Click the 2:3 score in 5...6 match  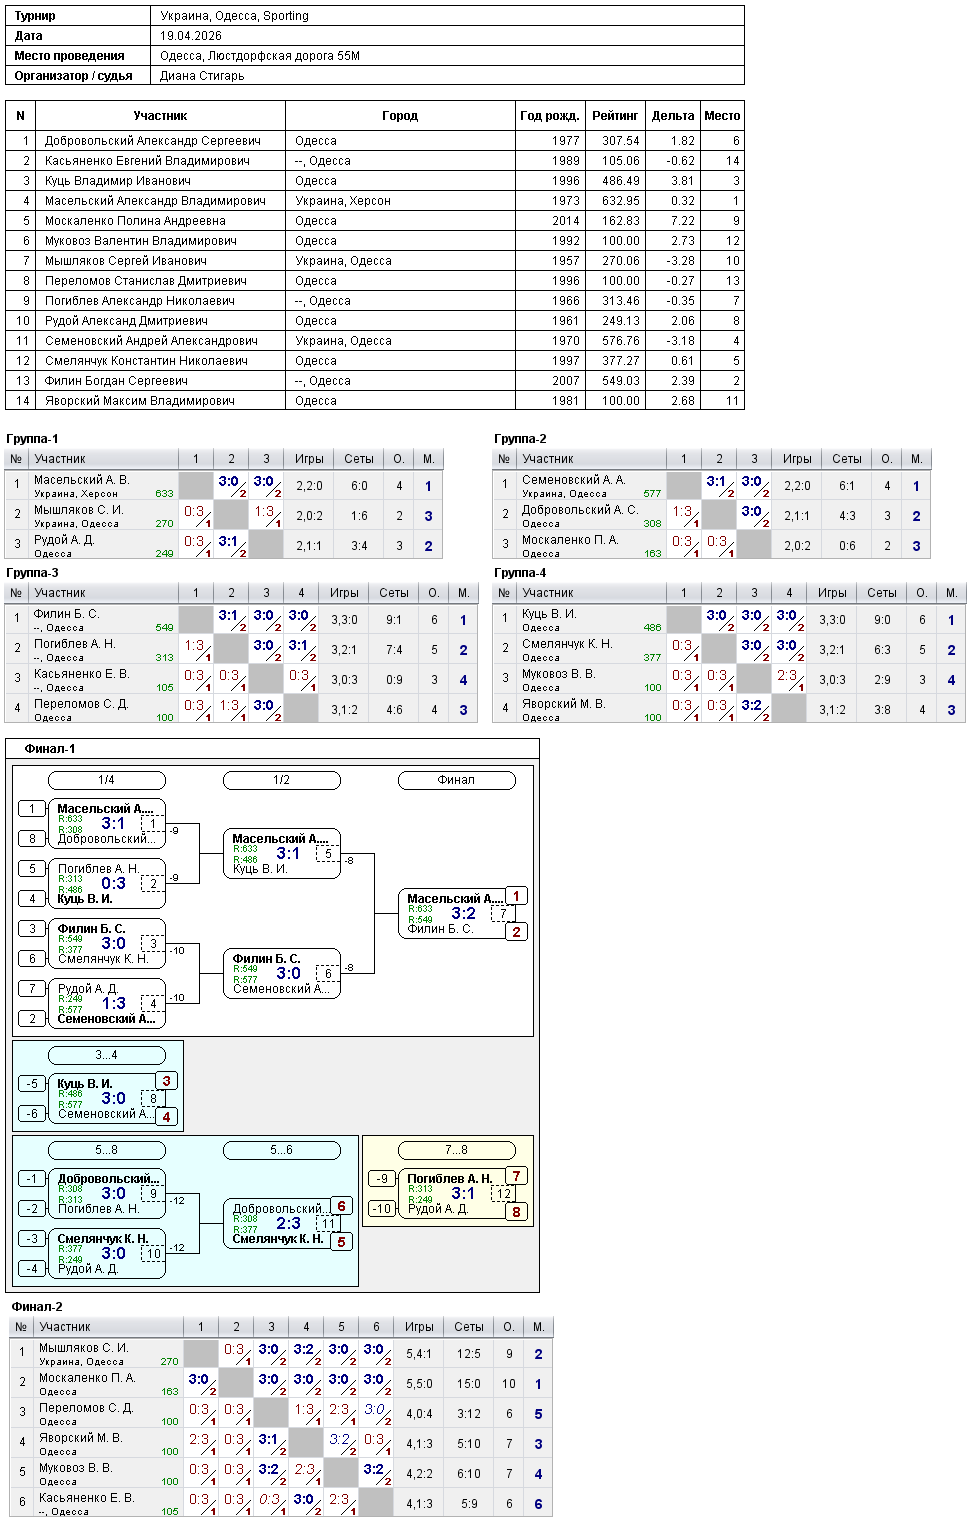288,1223
